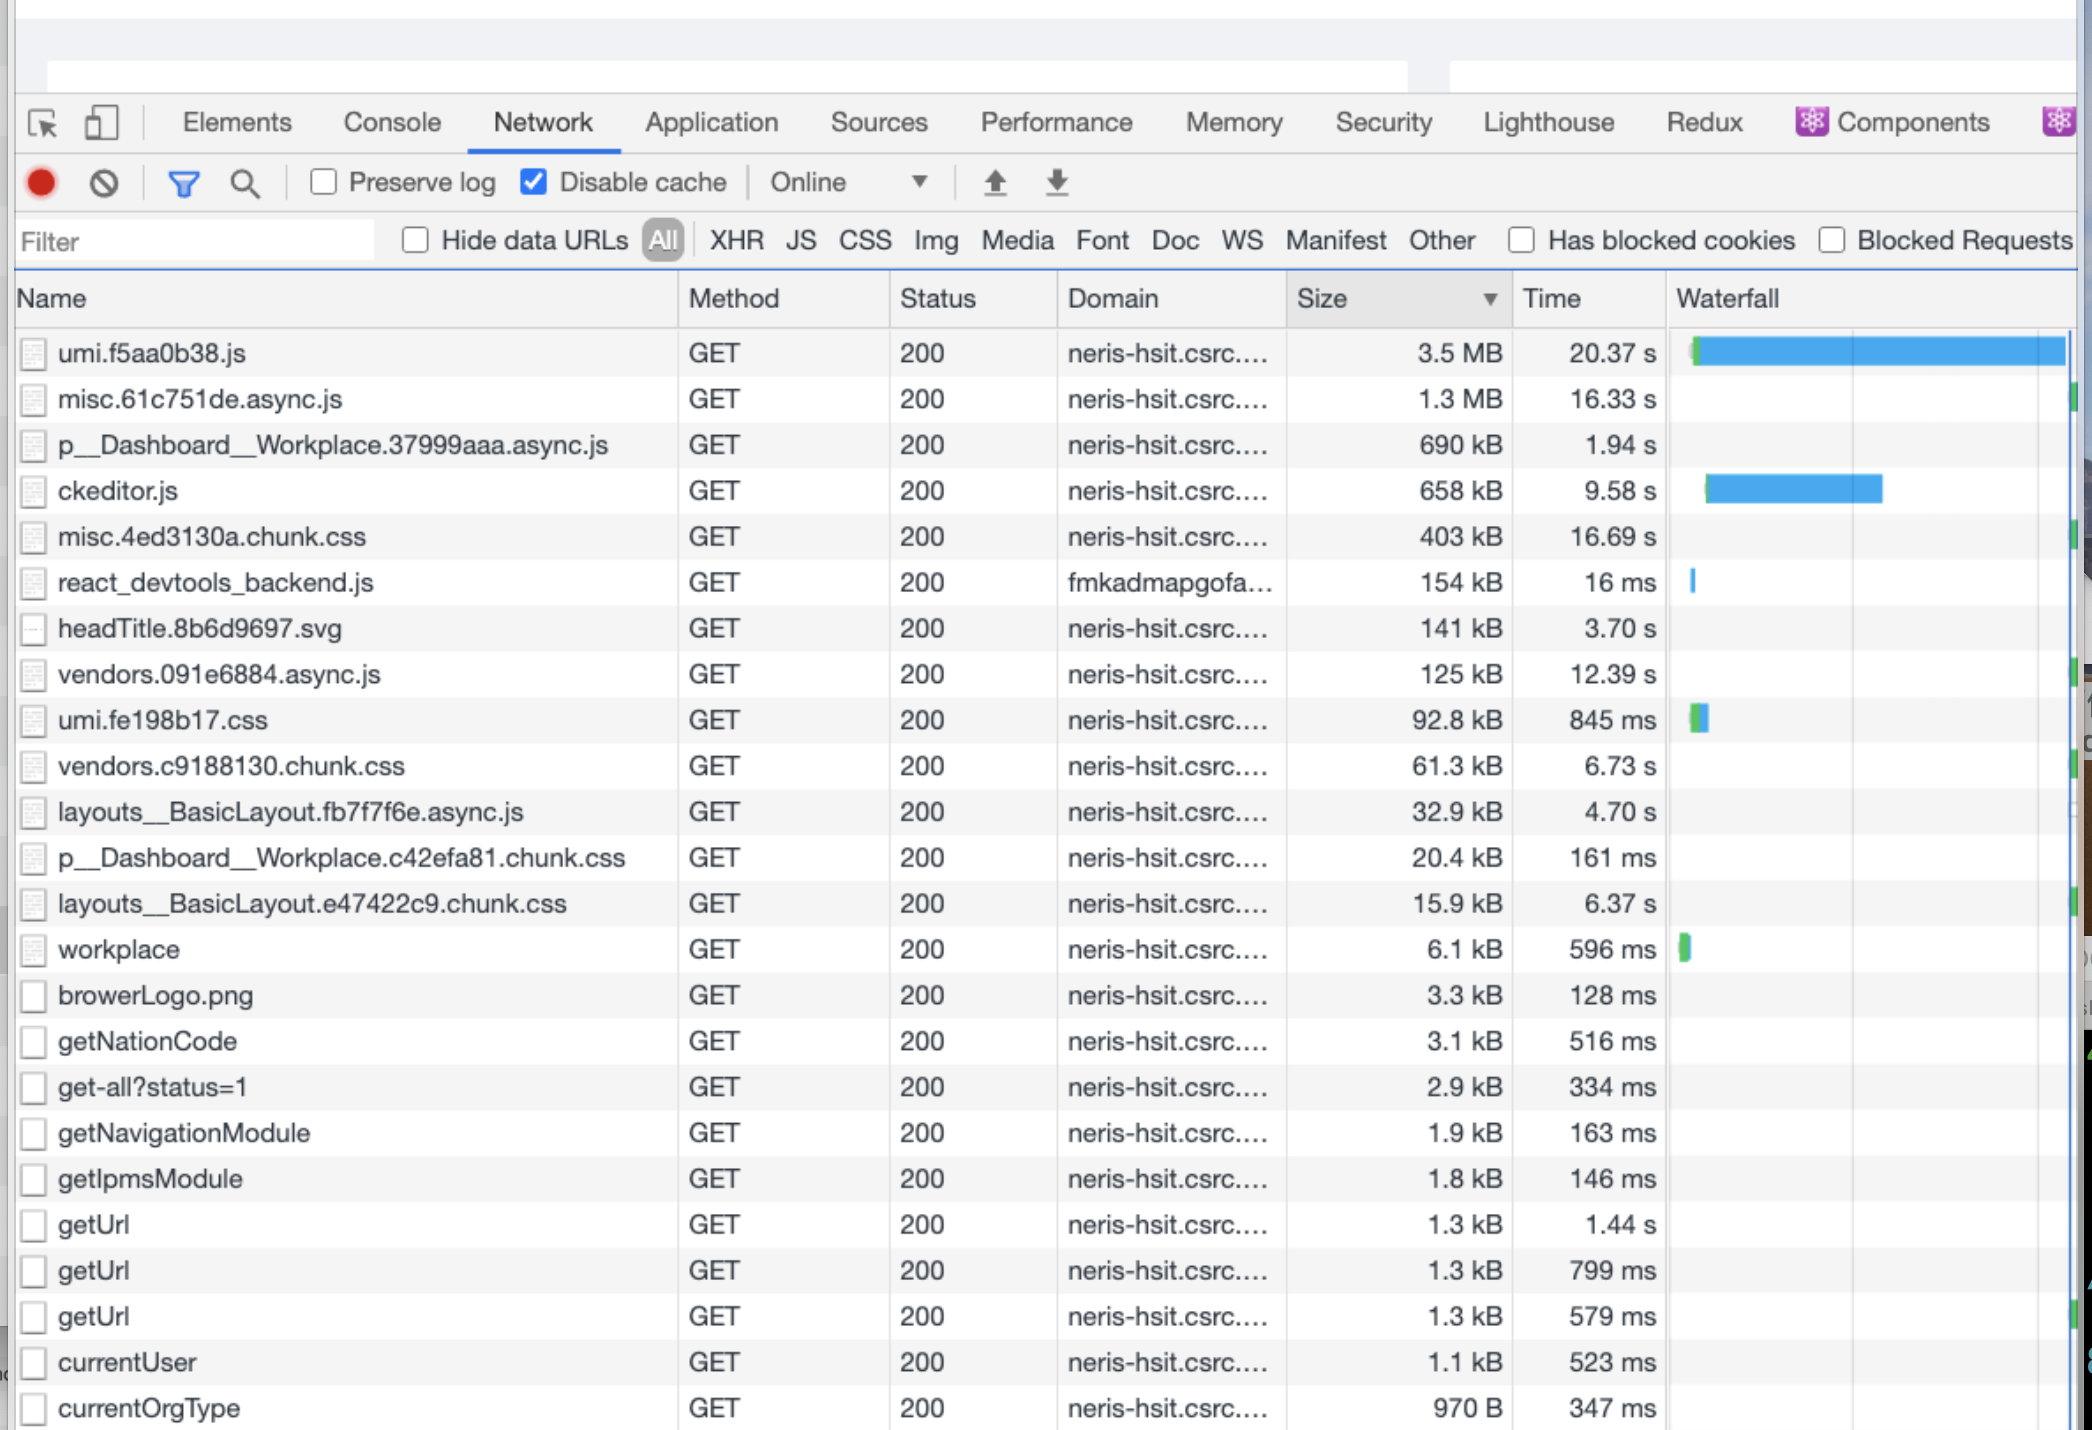
Task: Open network search magnifier
Action: [245, 183]
